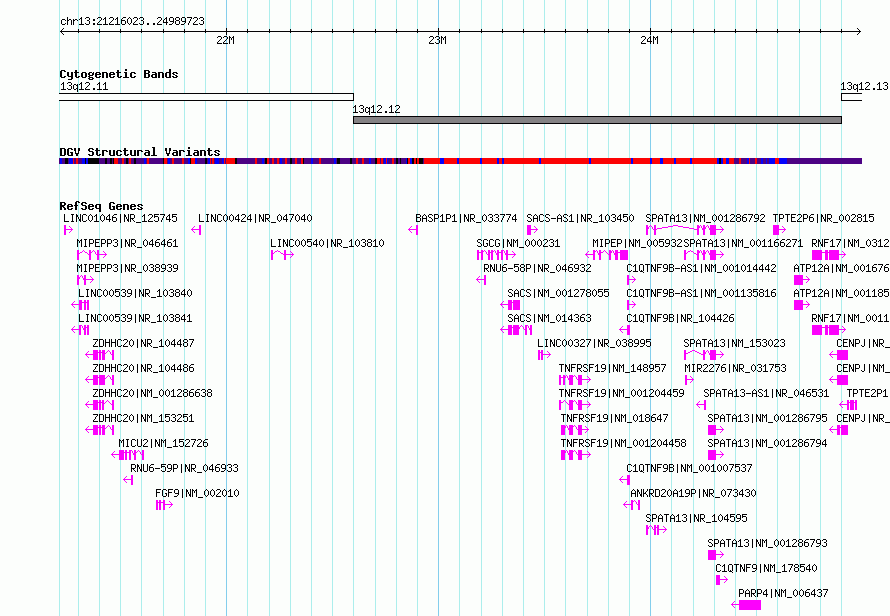Click the LINC00539|NR_103840 transcript glyph
Screen dimensions: 890x616
click(x=80, y=305)
